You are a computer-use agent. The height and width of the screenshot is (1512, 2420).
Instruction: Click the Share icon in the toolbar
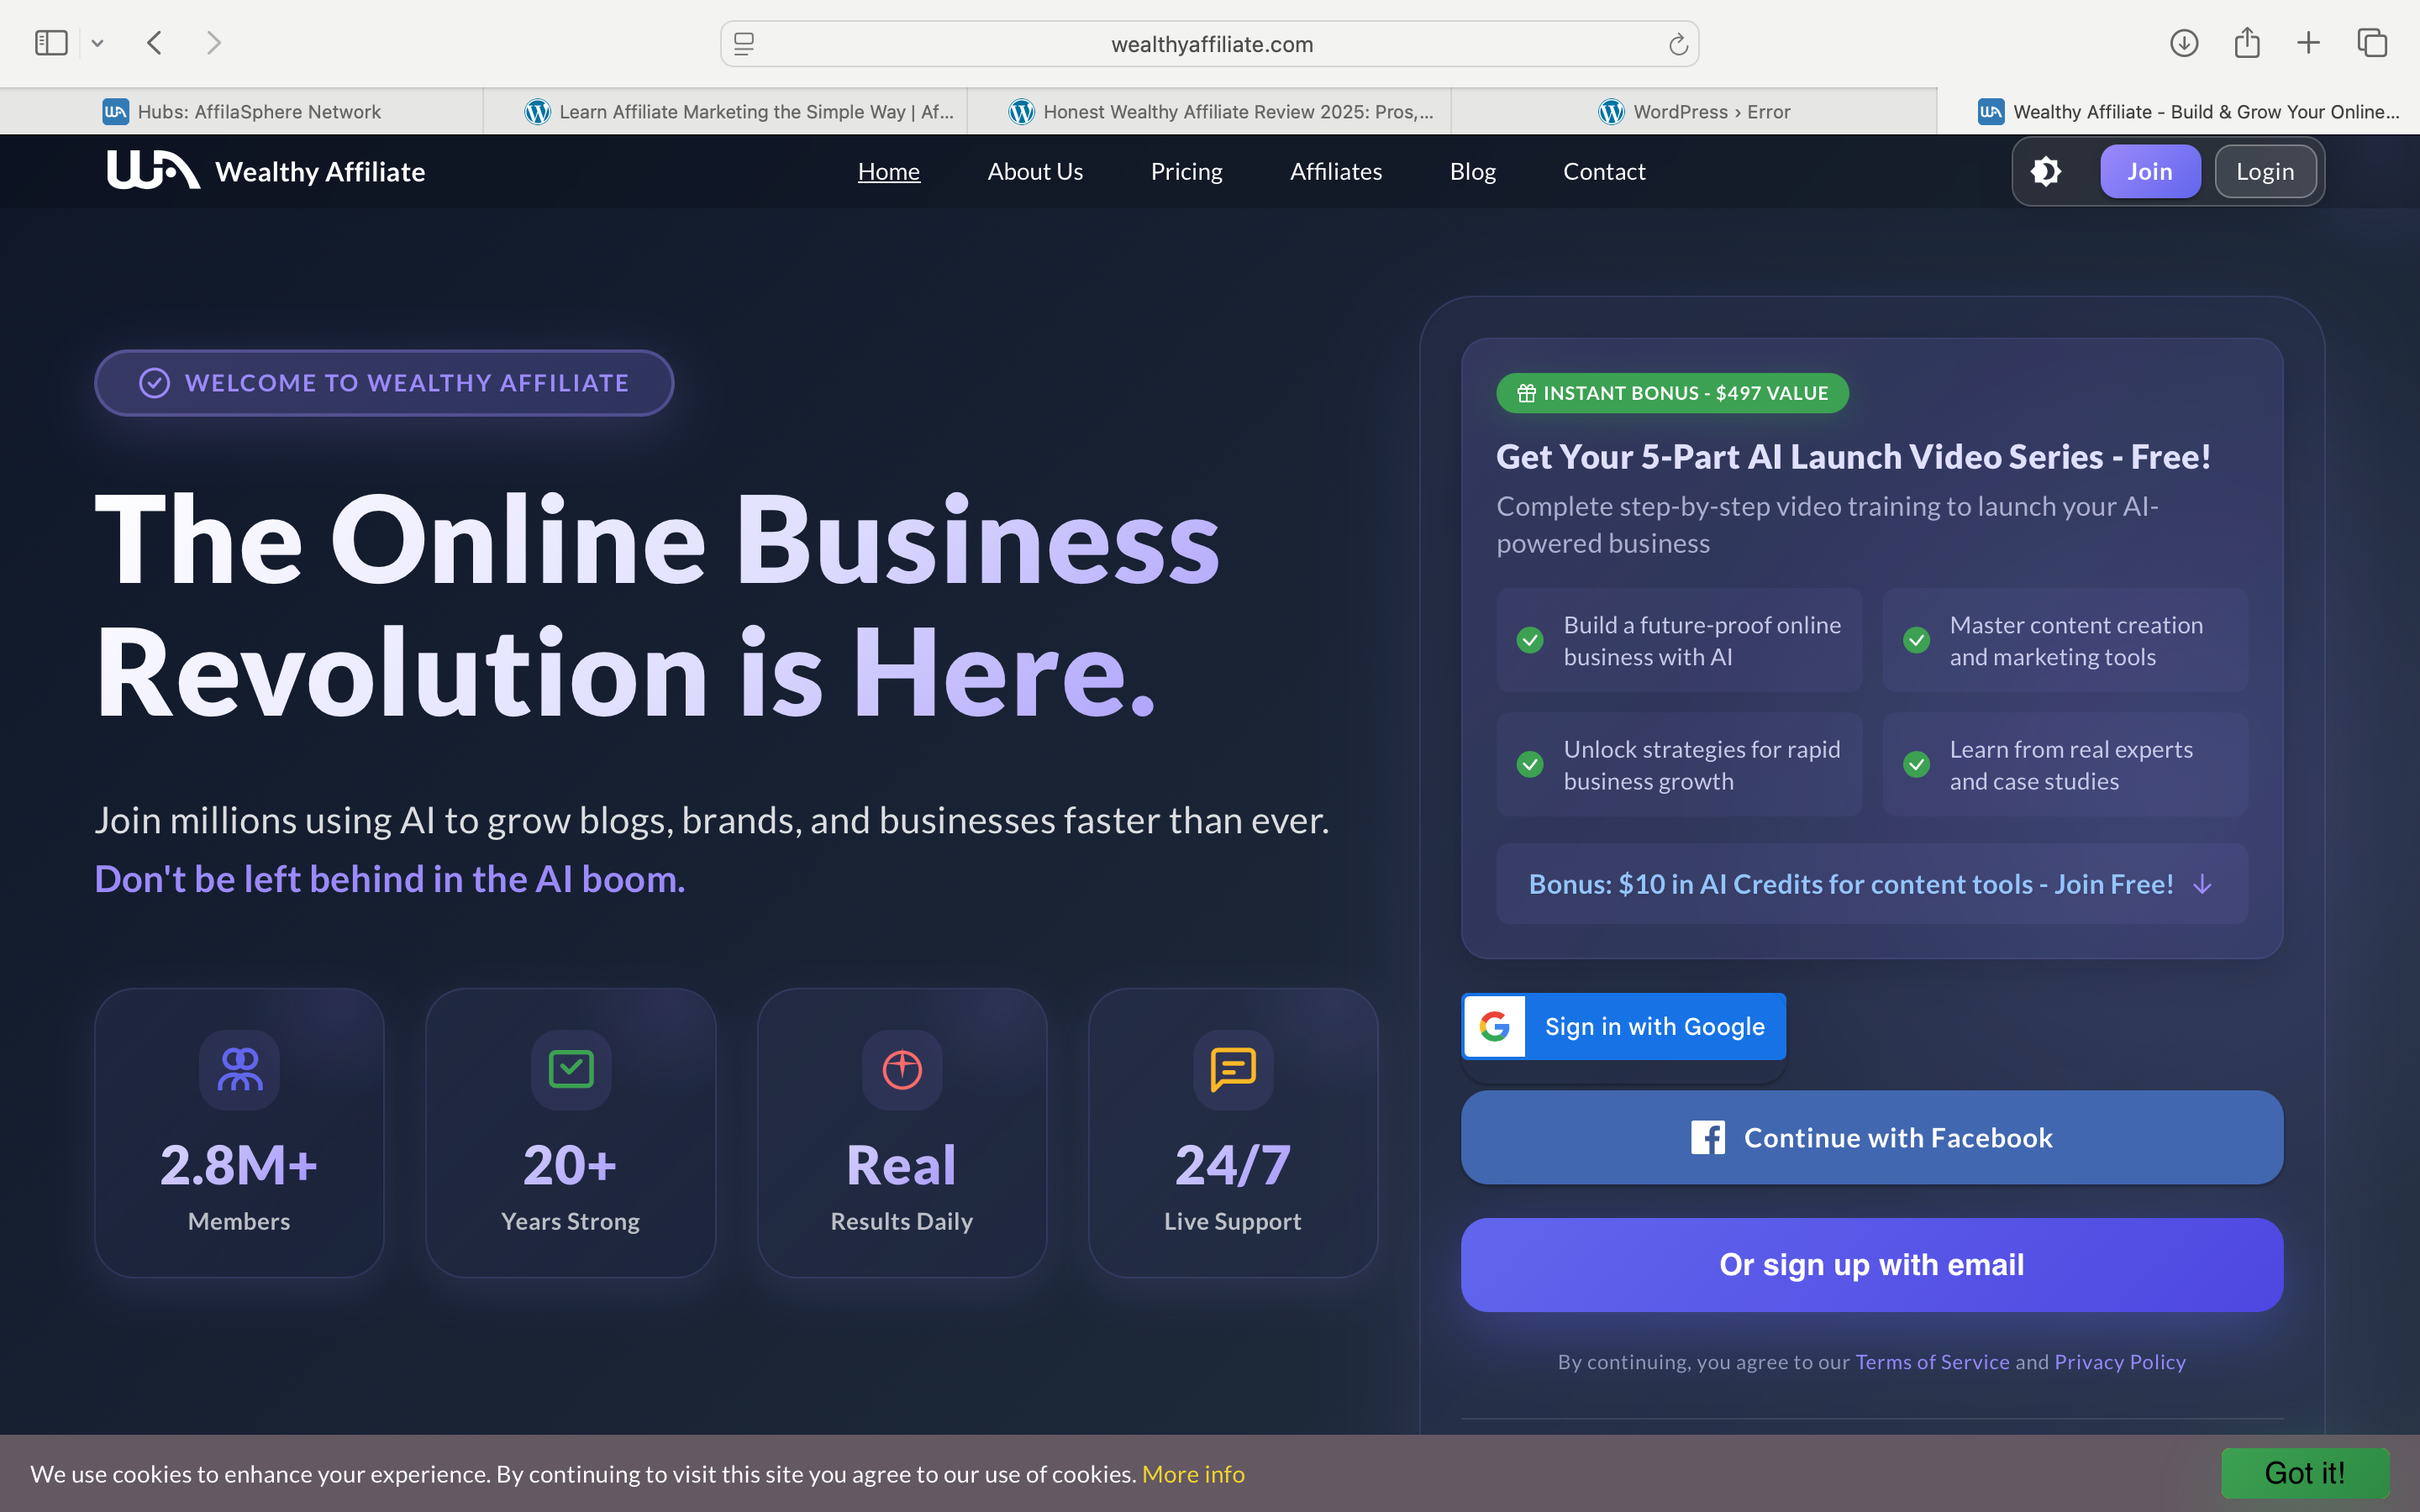pyautogui.click(x=2246, y=43)
